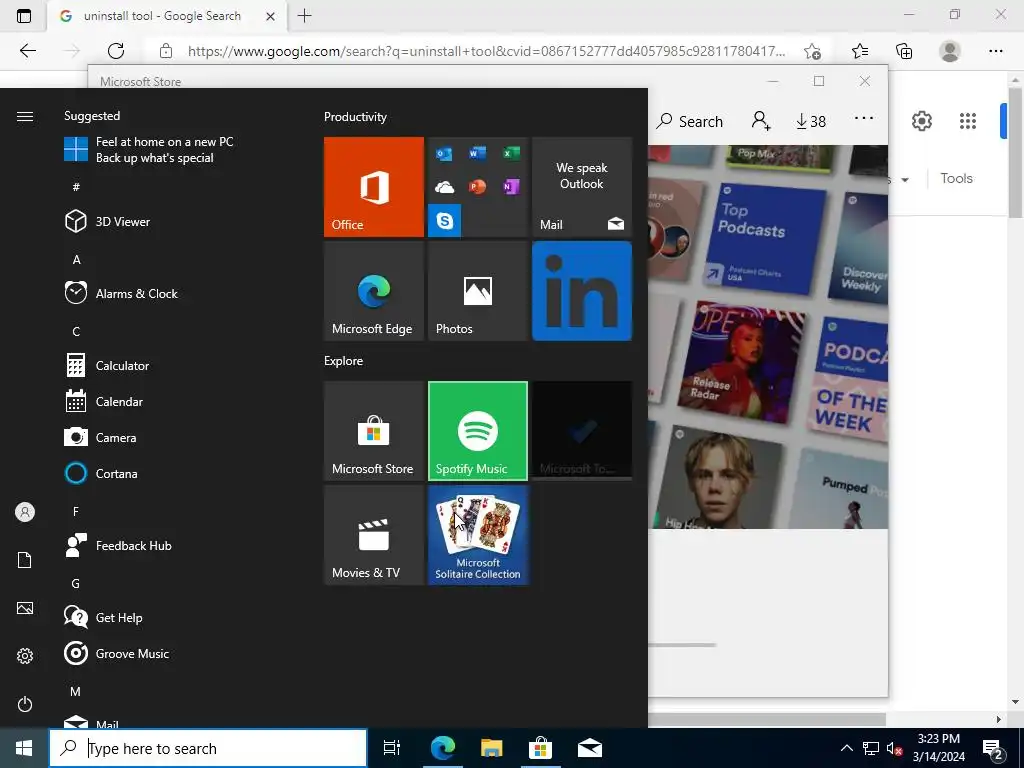
Task: Click the Explore group heading
Action: click(x=344, y=360)
